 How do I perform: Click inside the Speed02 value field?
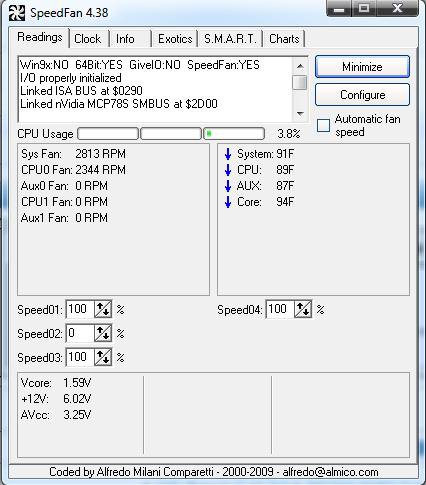pos(80,333)
